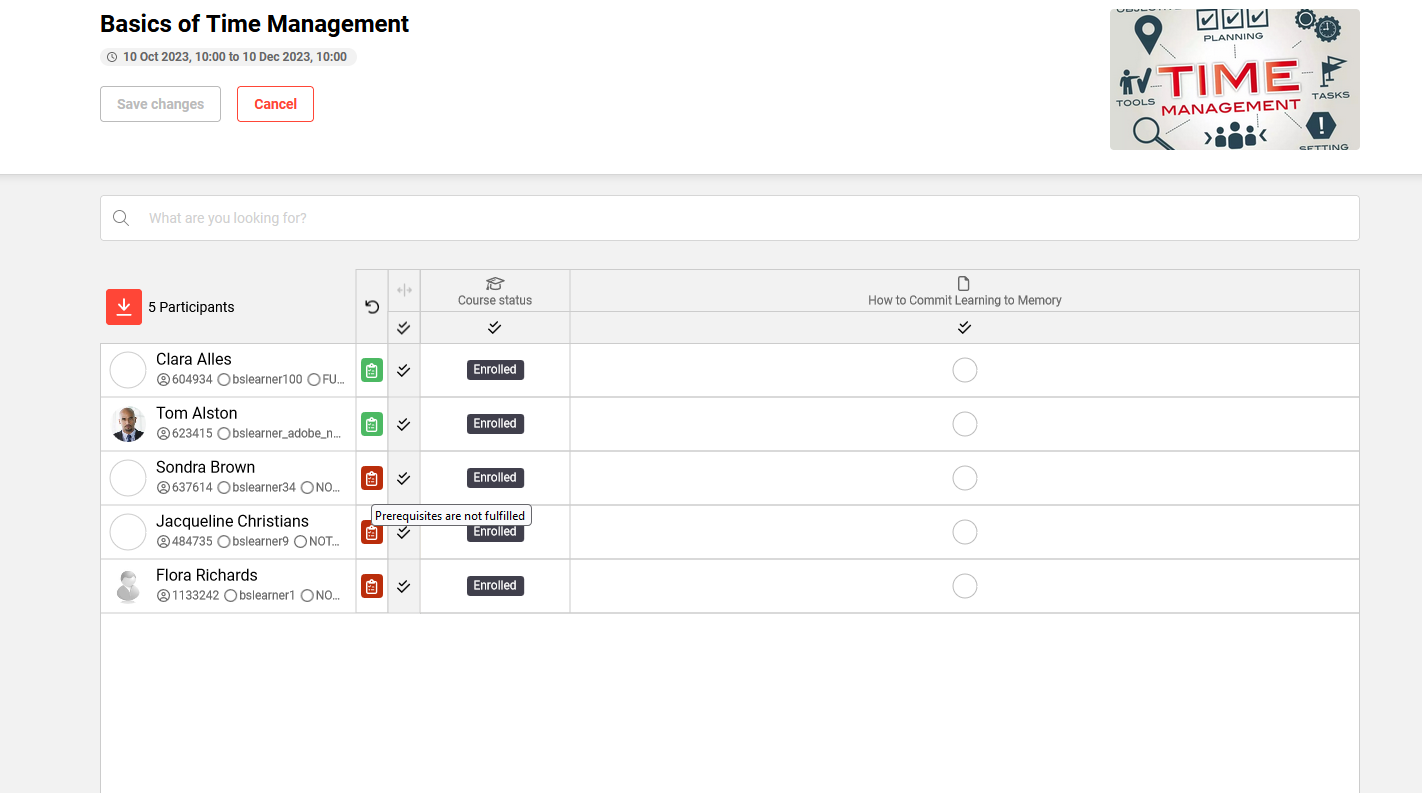Click the undo/reset arrow icon in header

[372, 307]
